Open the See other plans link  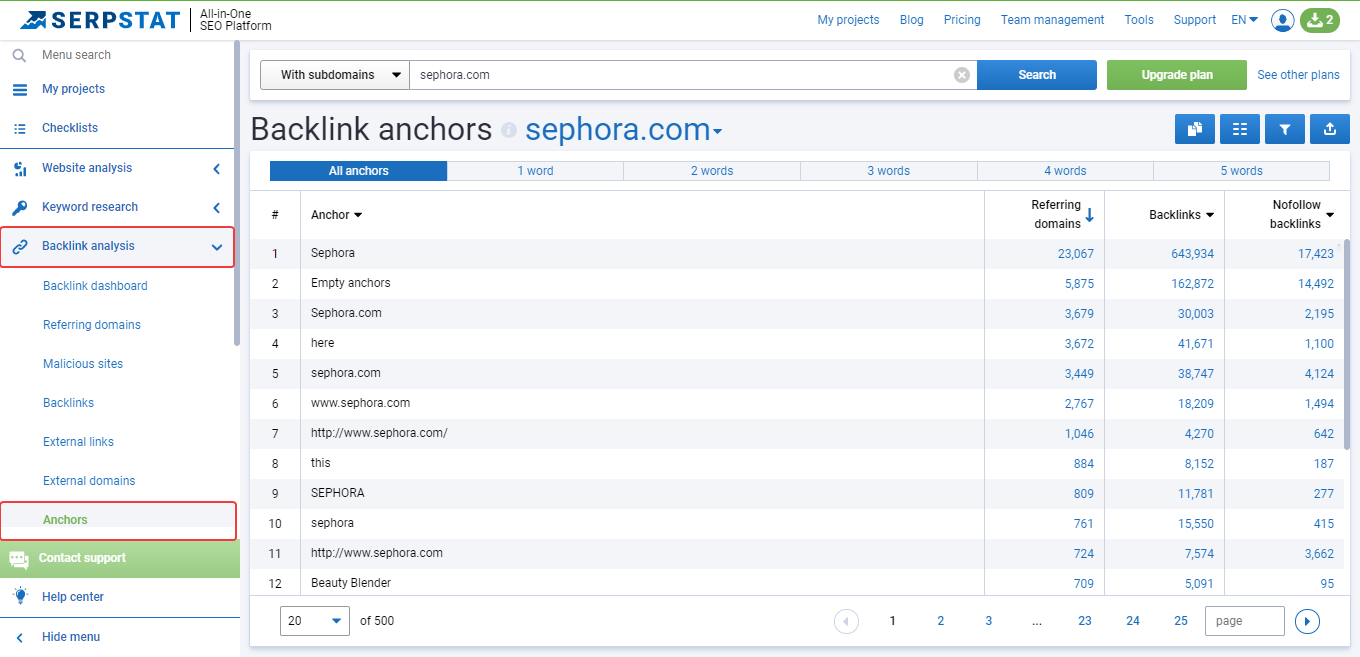1298,75
